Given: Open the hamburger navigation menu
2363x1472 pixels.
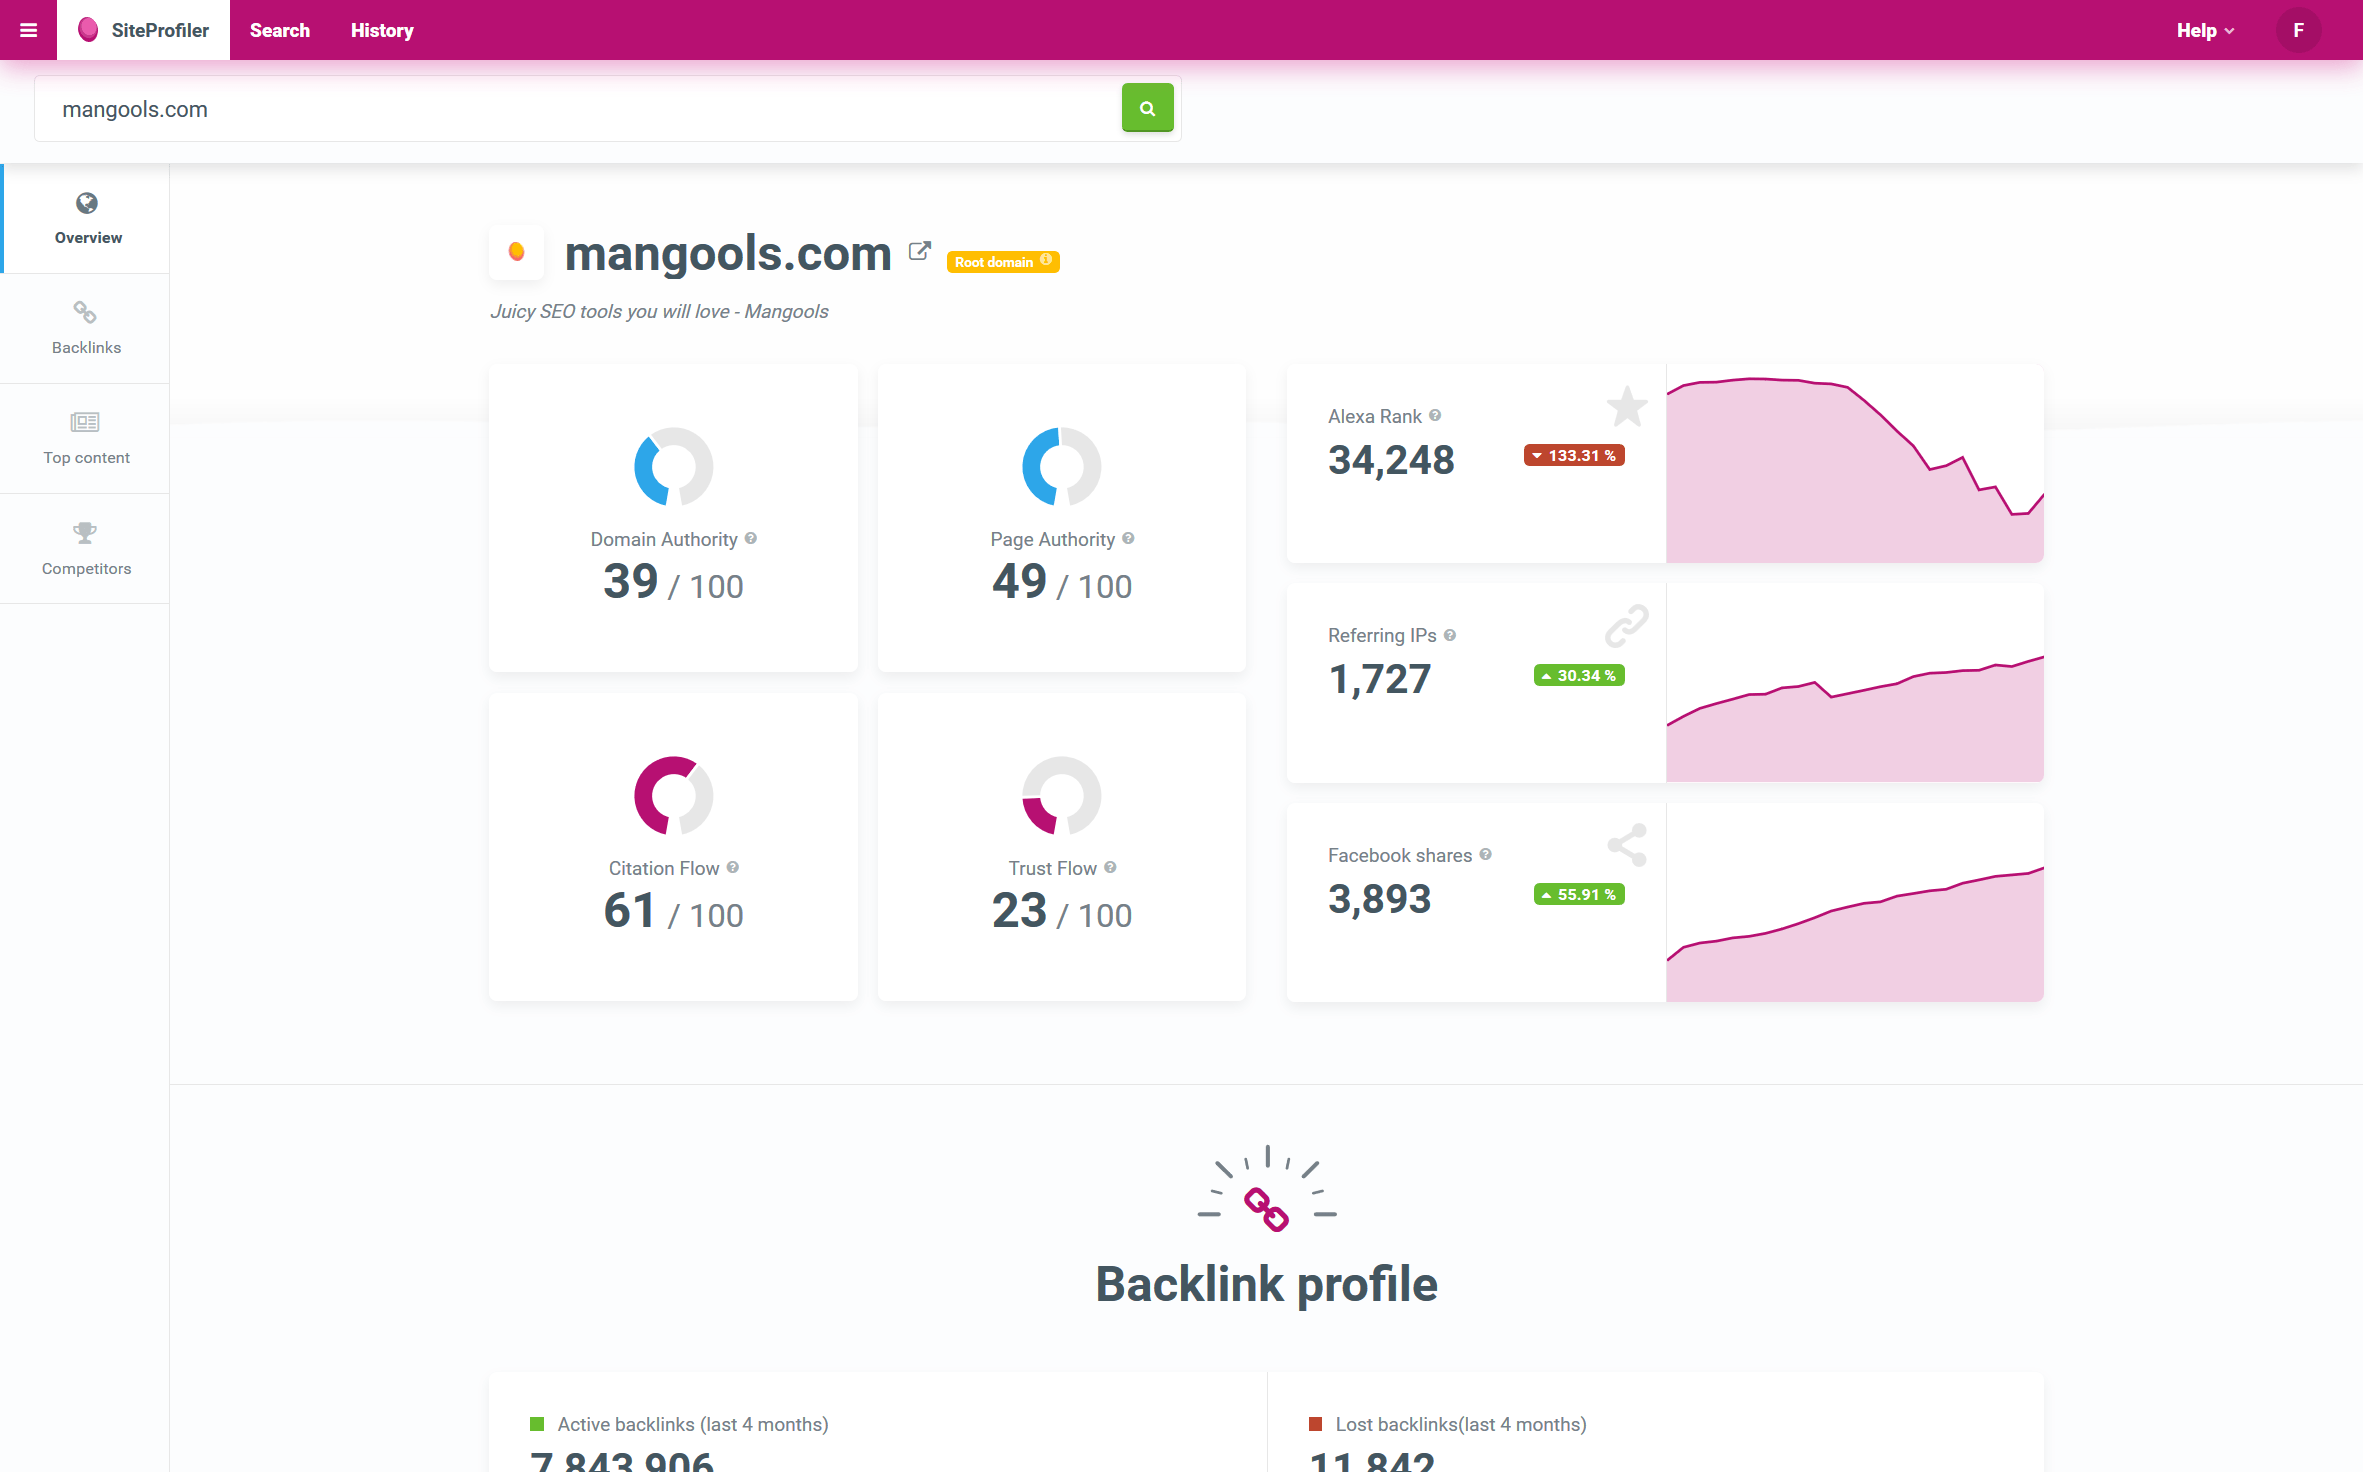Looking at the screenshot, I should point(27,29).
